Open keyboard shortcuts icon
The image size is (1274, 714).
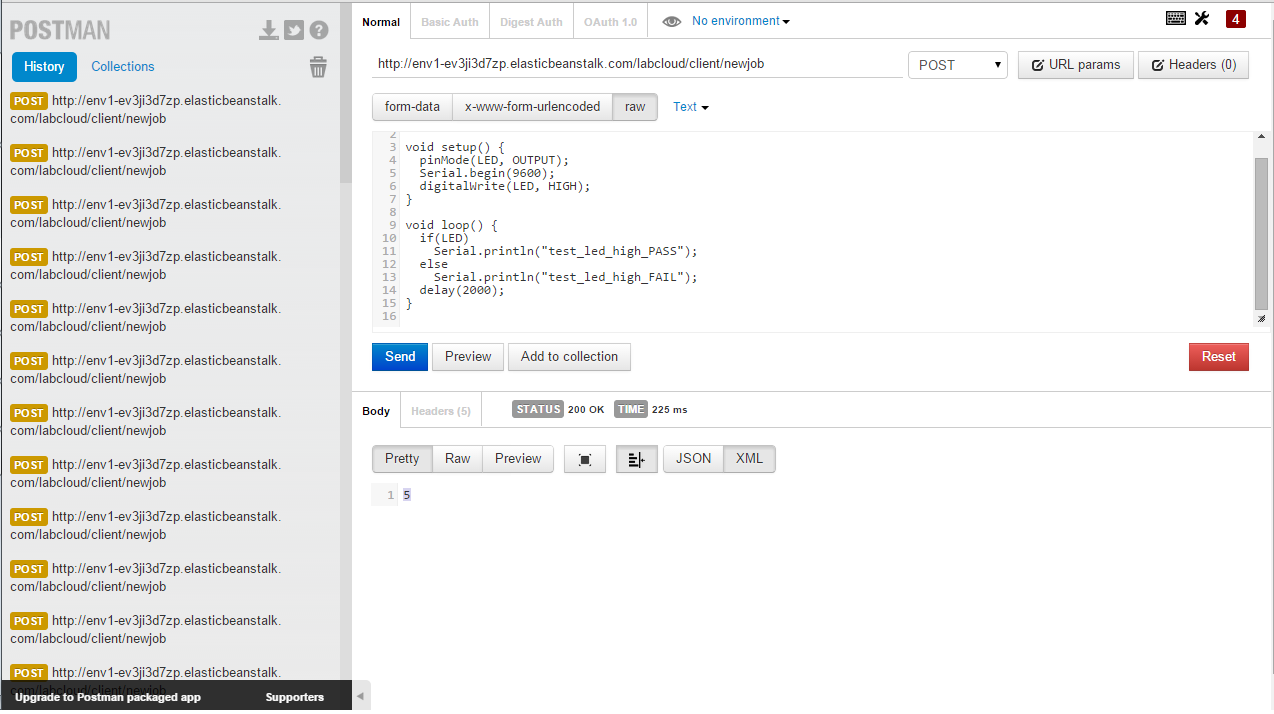1176,18
